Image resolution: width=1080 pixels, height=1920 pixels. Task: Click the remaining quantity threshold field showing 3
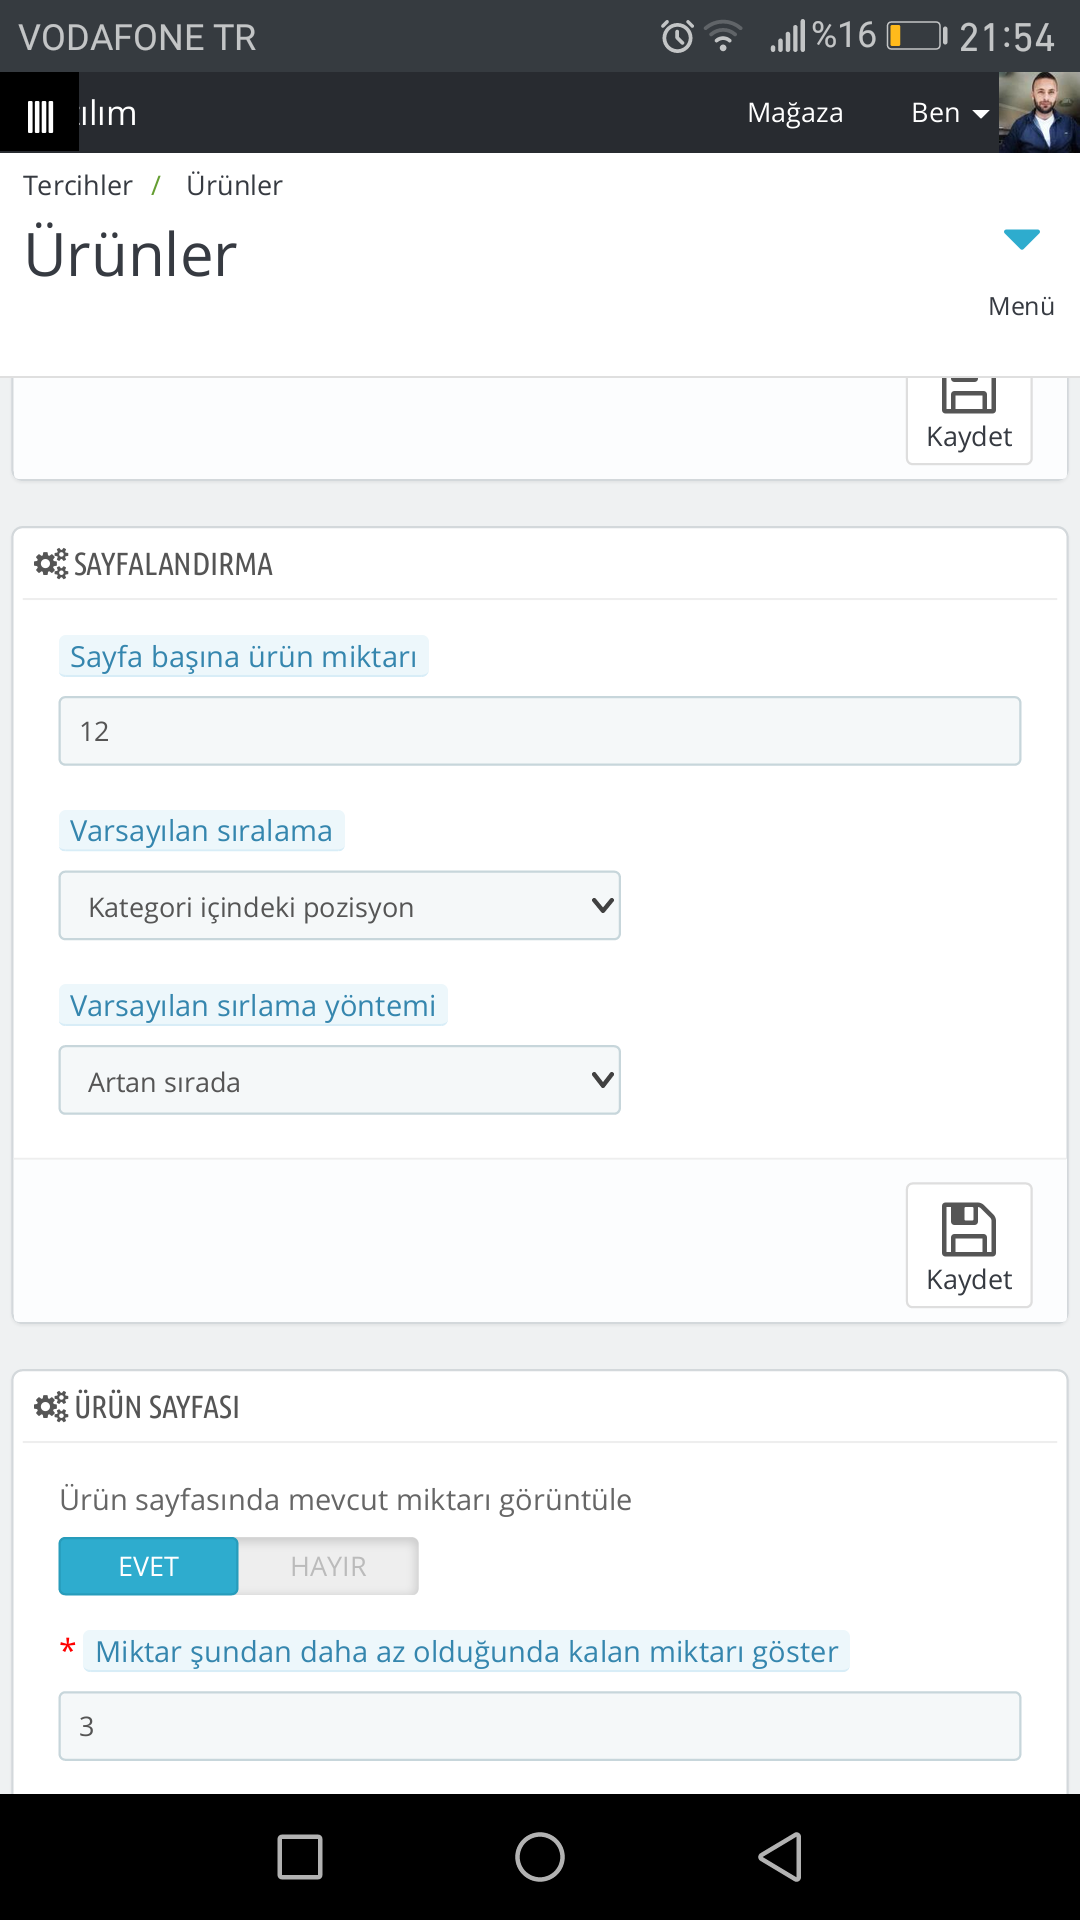[540, 1726]
